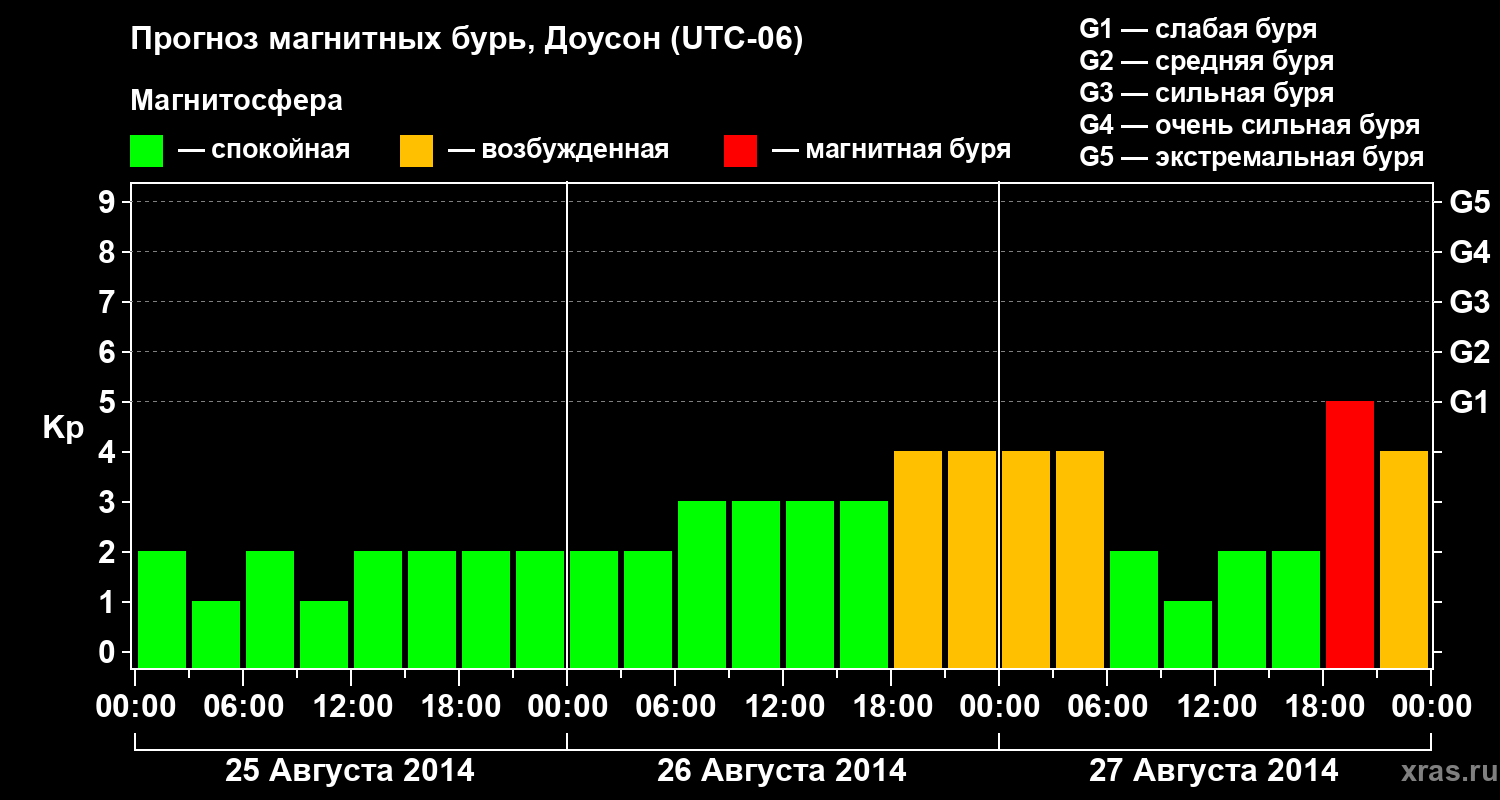1500x800 pixels.
Task: Click the '— магнитная буря' legend label
Action: click(892, 150)
